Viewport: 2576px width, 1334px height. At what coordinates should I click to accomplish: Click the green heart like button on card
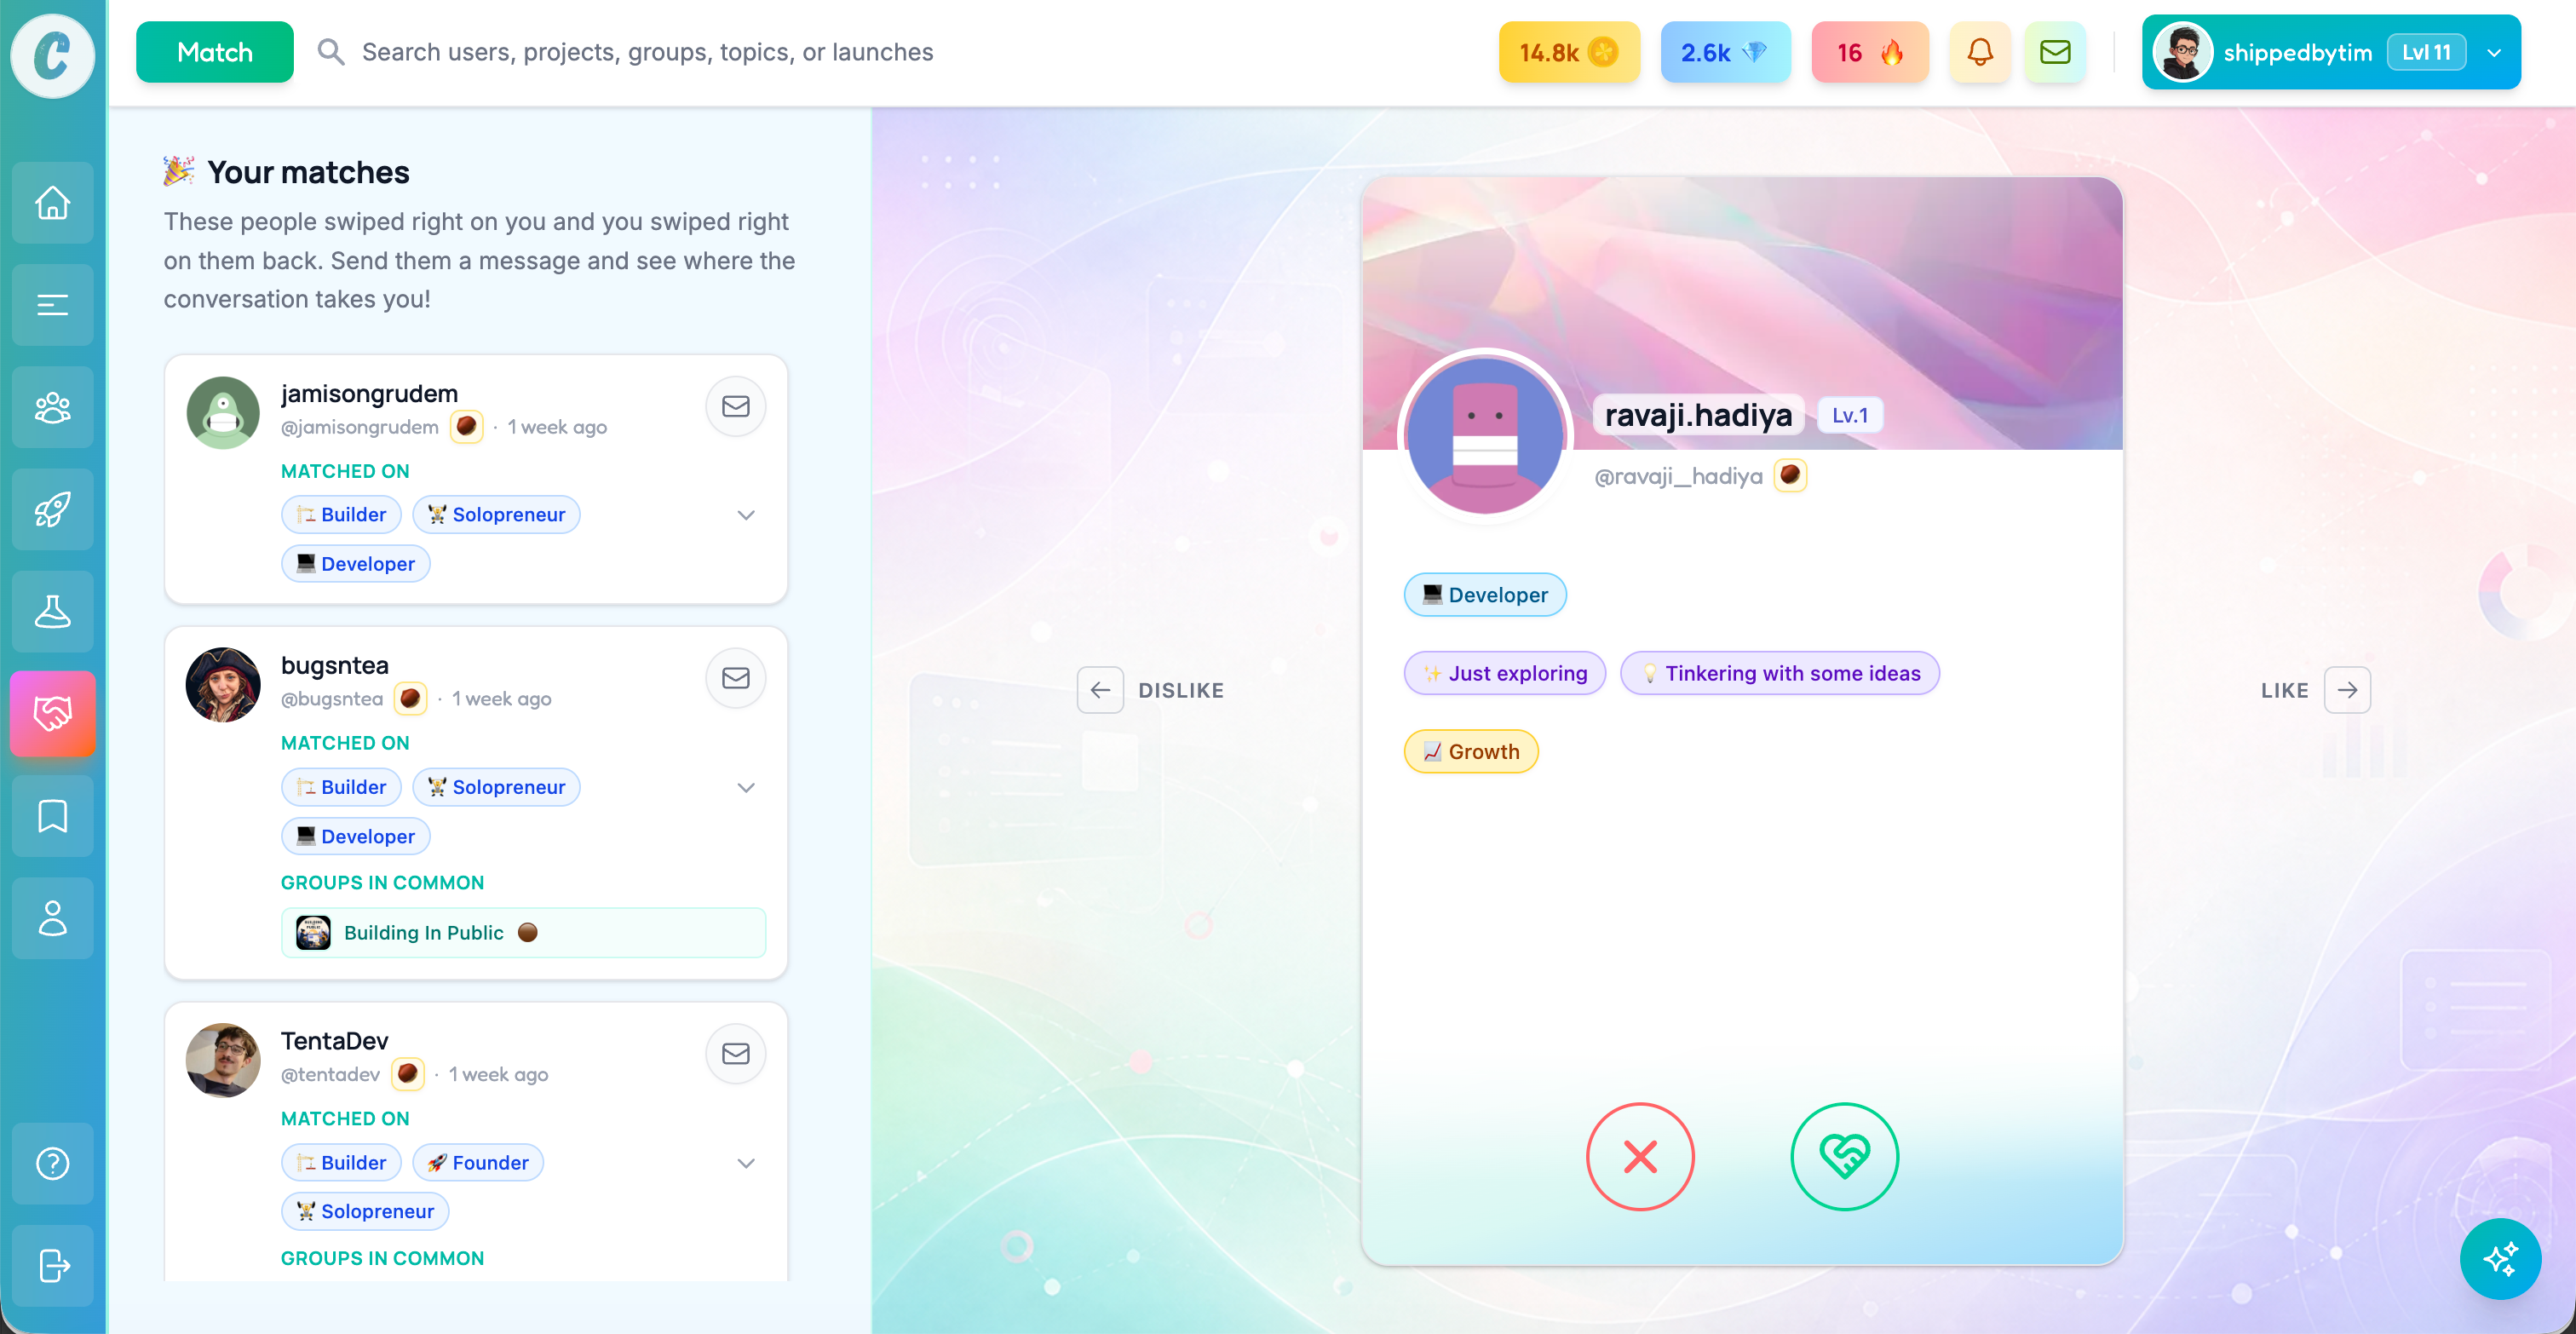click(1844, 1156)
